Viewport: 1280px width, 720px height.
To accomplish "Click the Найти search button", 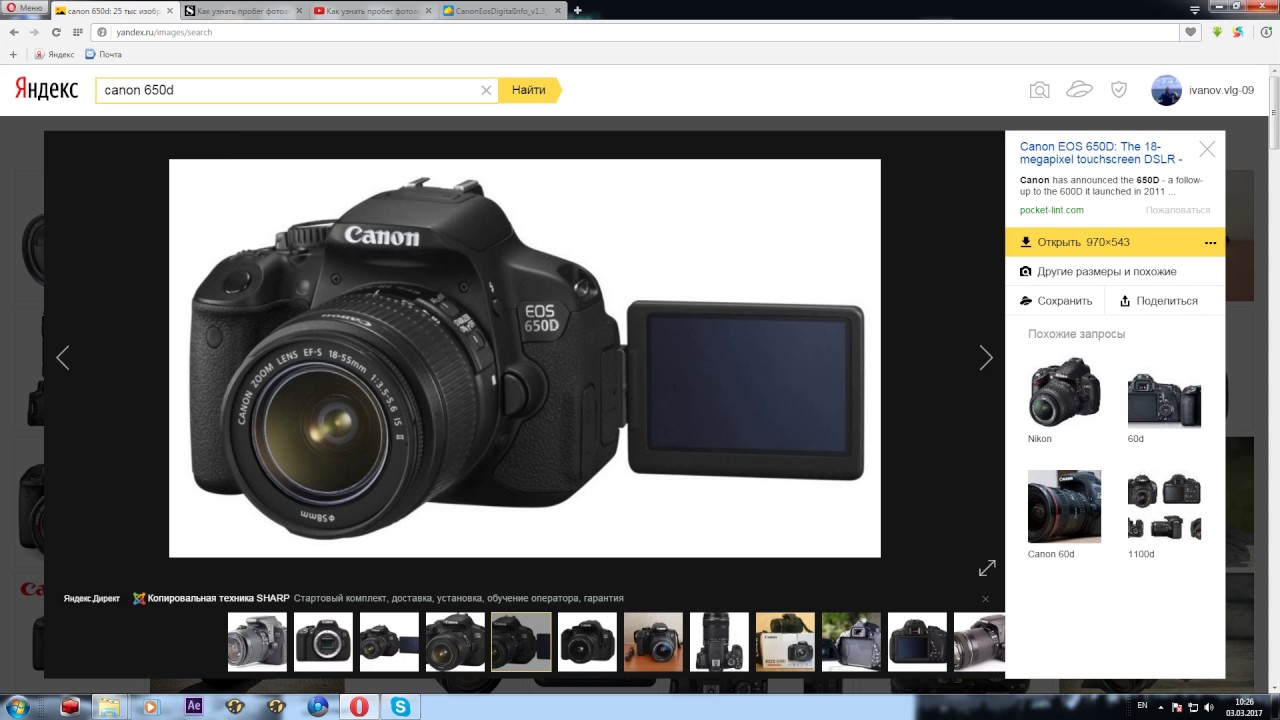I will tap(529, 90).
